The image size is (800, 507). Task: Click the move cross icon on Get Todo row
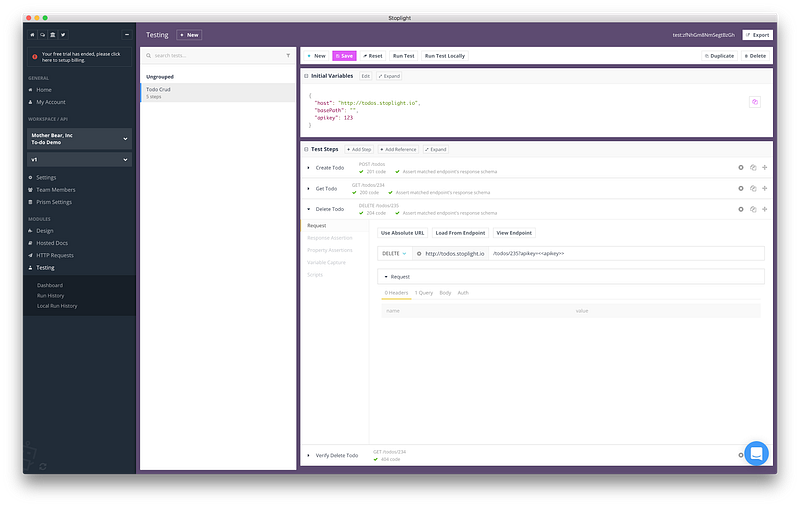click(764, 188)
